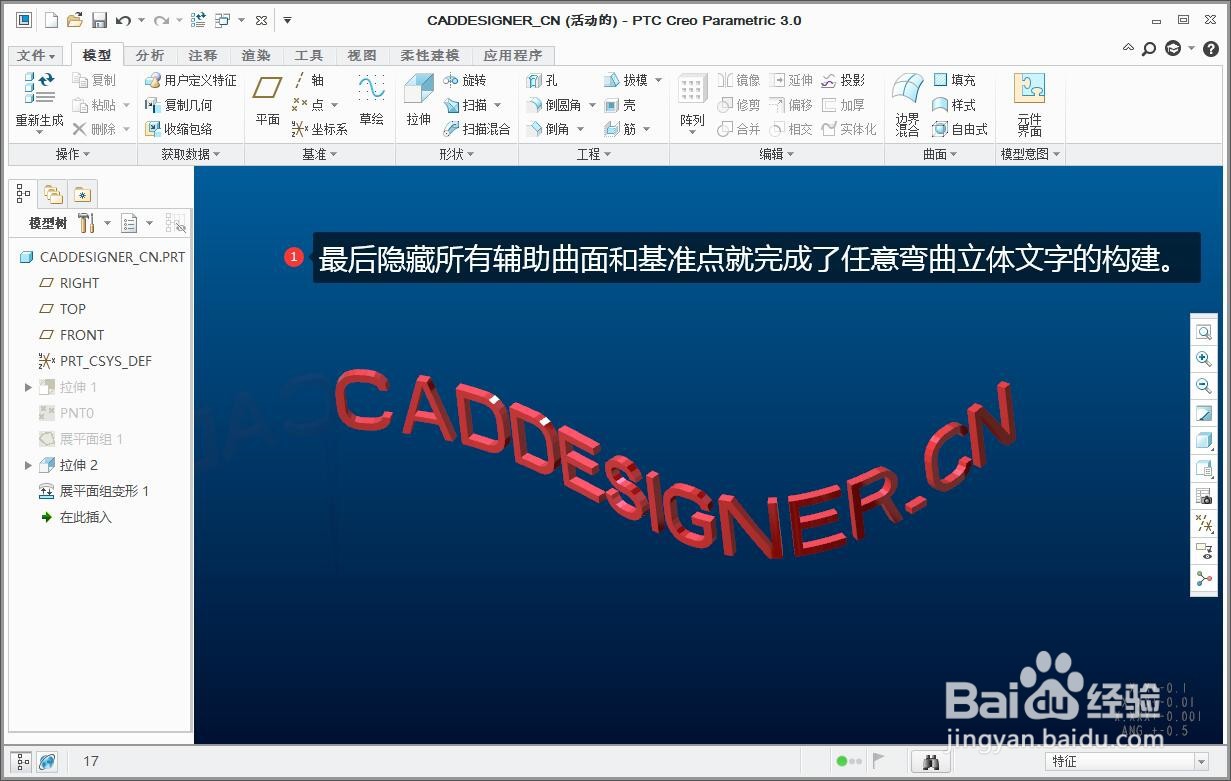Open the 形状 group dropdown
The image size is (1231, 781).
point(457,154)
